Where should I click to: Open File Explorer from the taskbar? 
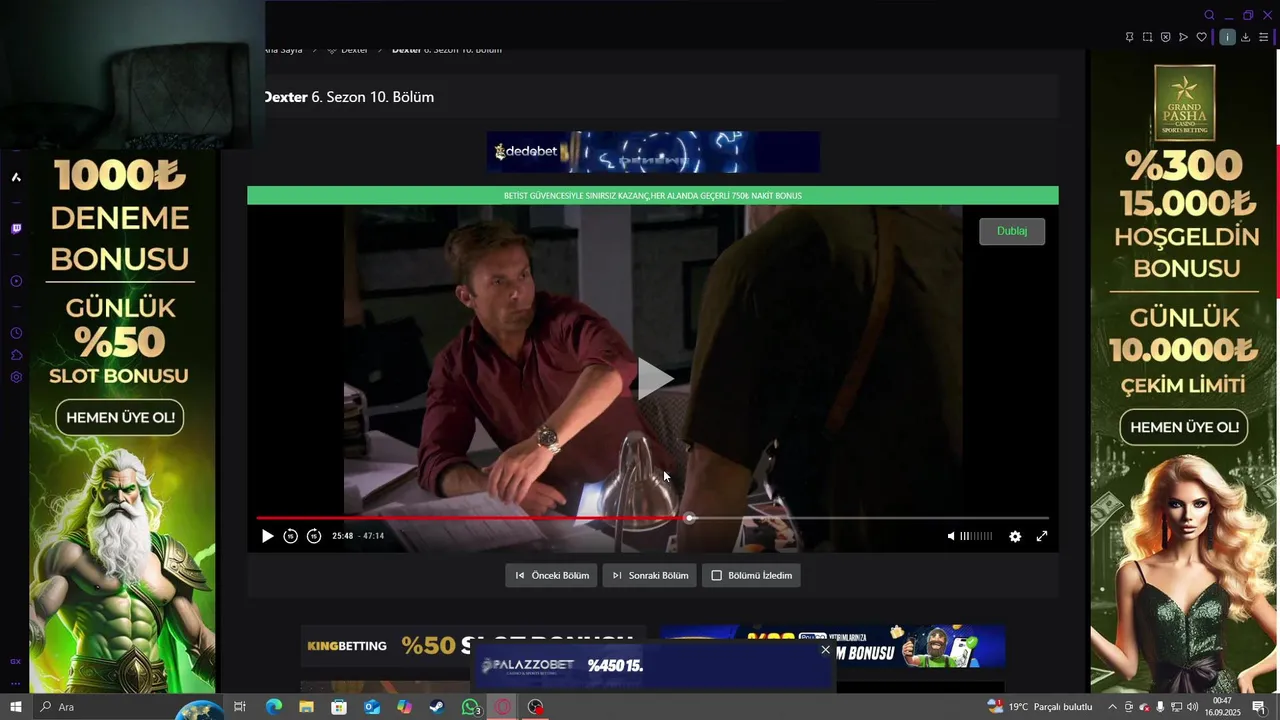pyautogui.click(x=306, y=707)
